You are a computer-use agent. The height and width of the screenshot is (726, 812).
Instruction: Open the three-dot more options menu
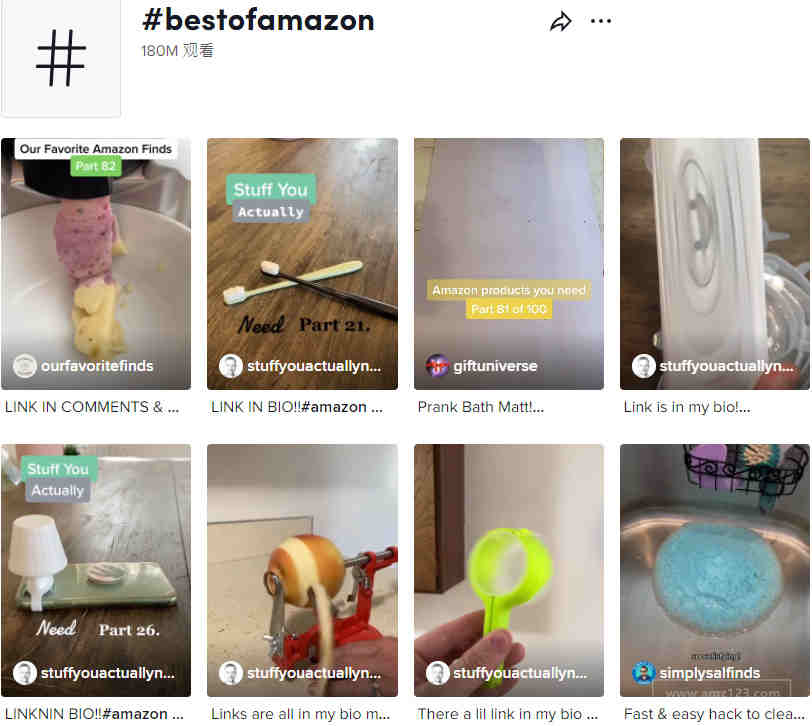(x=601, y=21)
